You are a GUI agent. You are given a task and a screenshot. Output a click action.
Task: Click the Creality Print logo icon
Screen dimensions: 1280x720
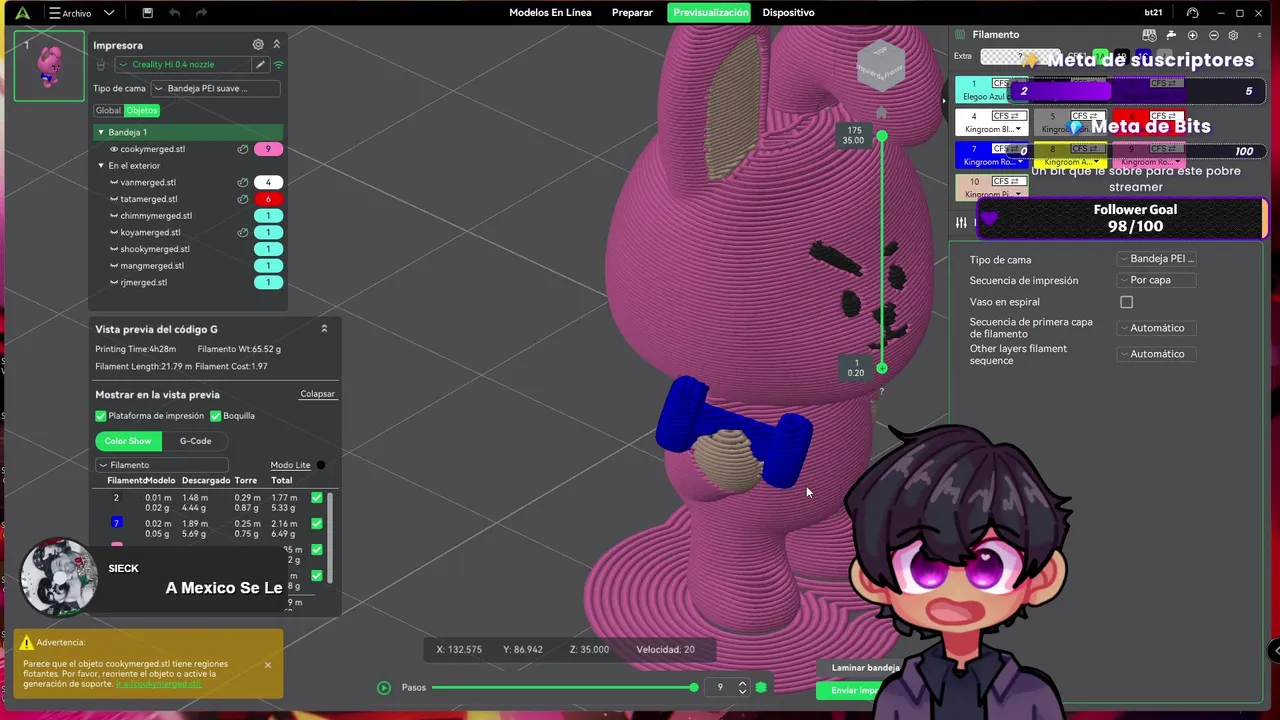click(22, 13)
